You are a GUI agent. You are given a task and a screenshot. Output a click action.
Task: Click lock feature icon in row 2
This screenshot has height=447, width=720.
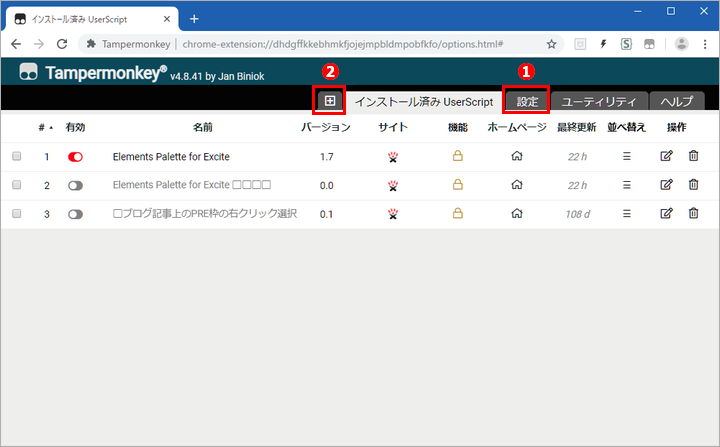[x=458, y=184]
